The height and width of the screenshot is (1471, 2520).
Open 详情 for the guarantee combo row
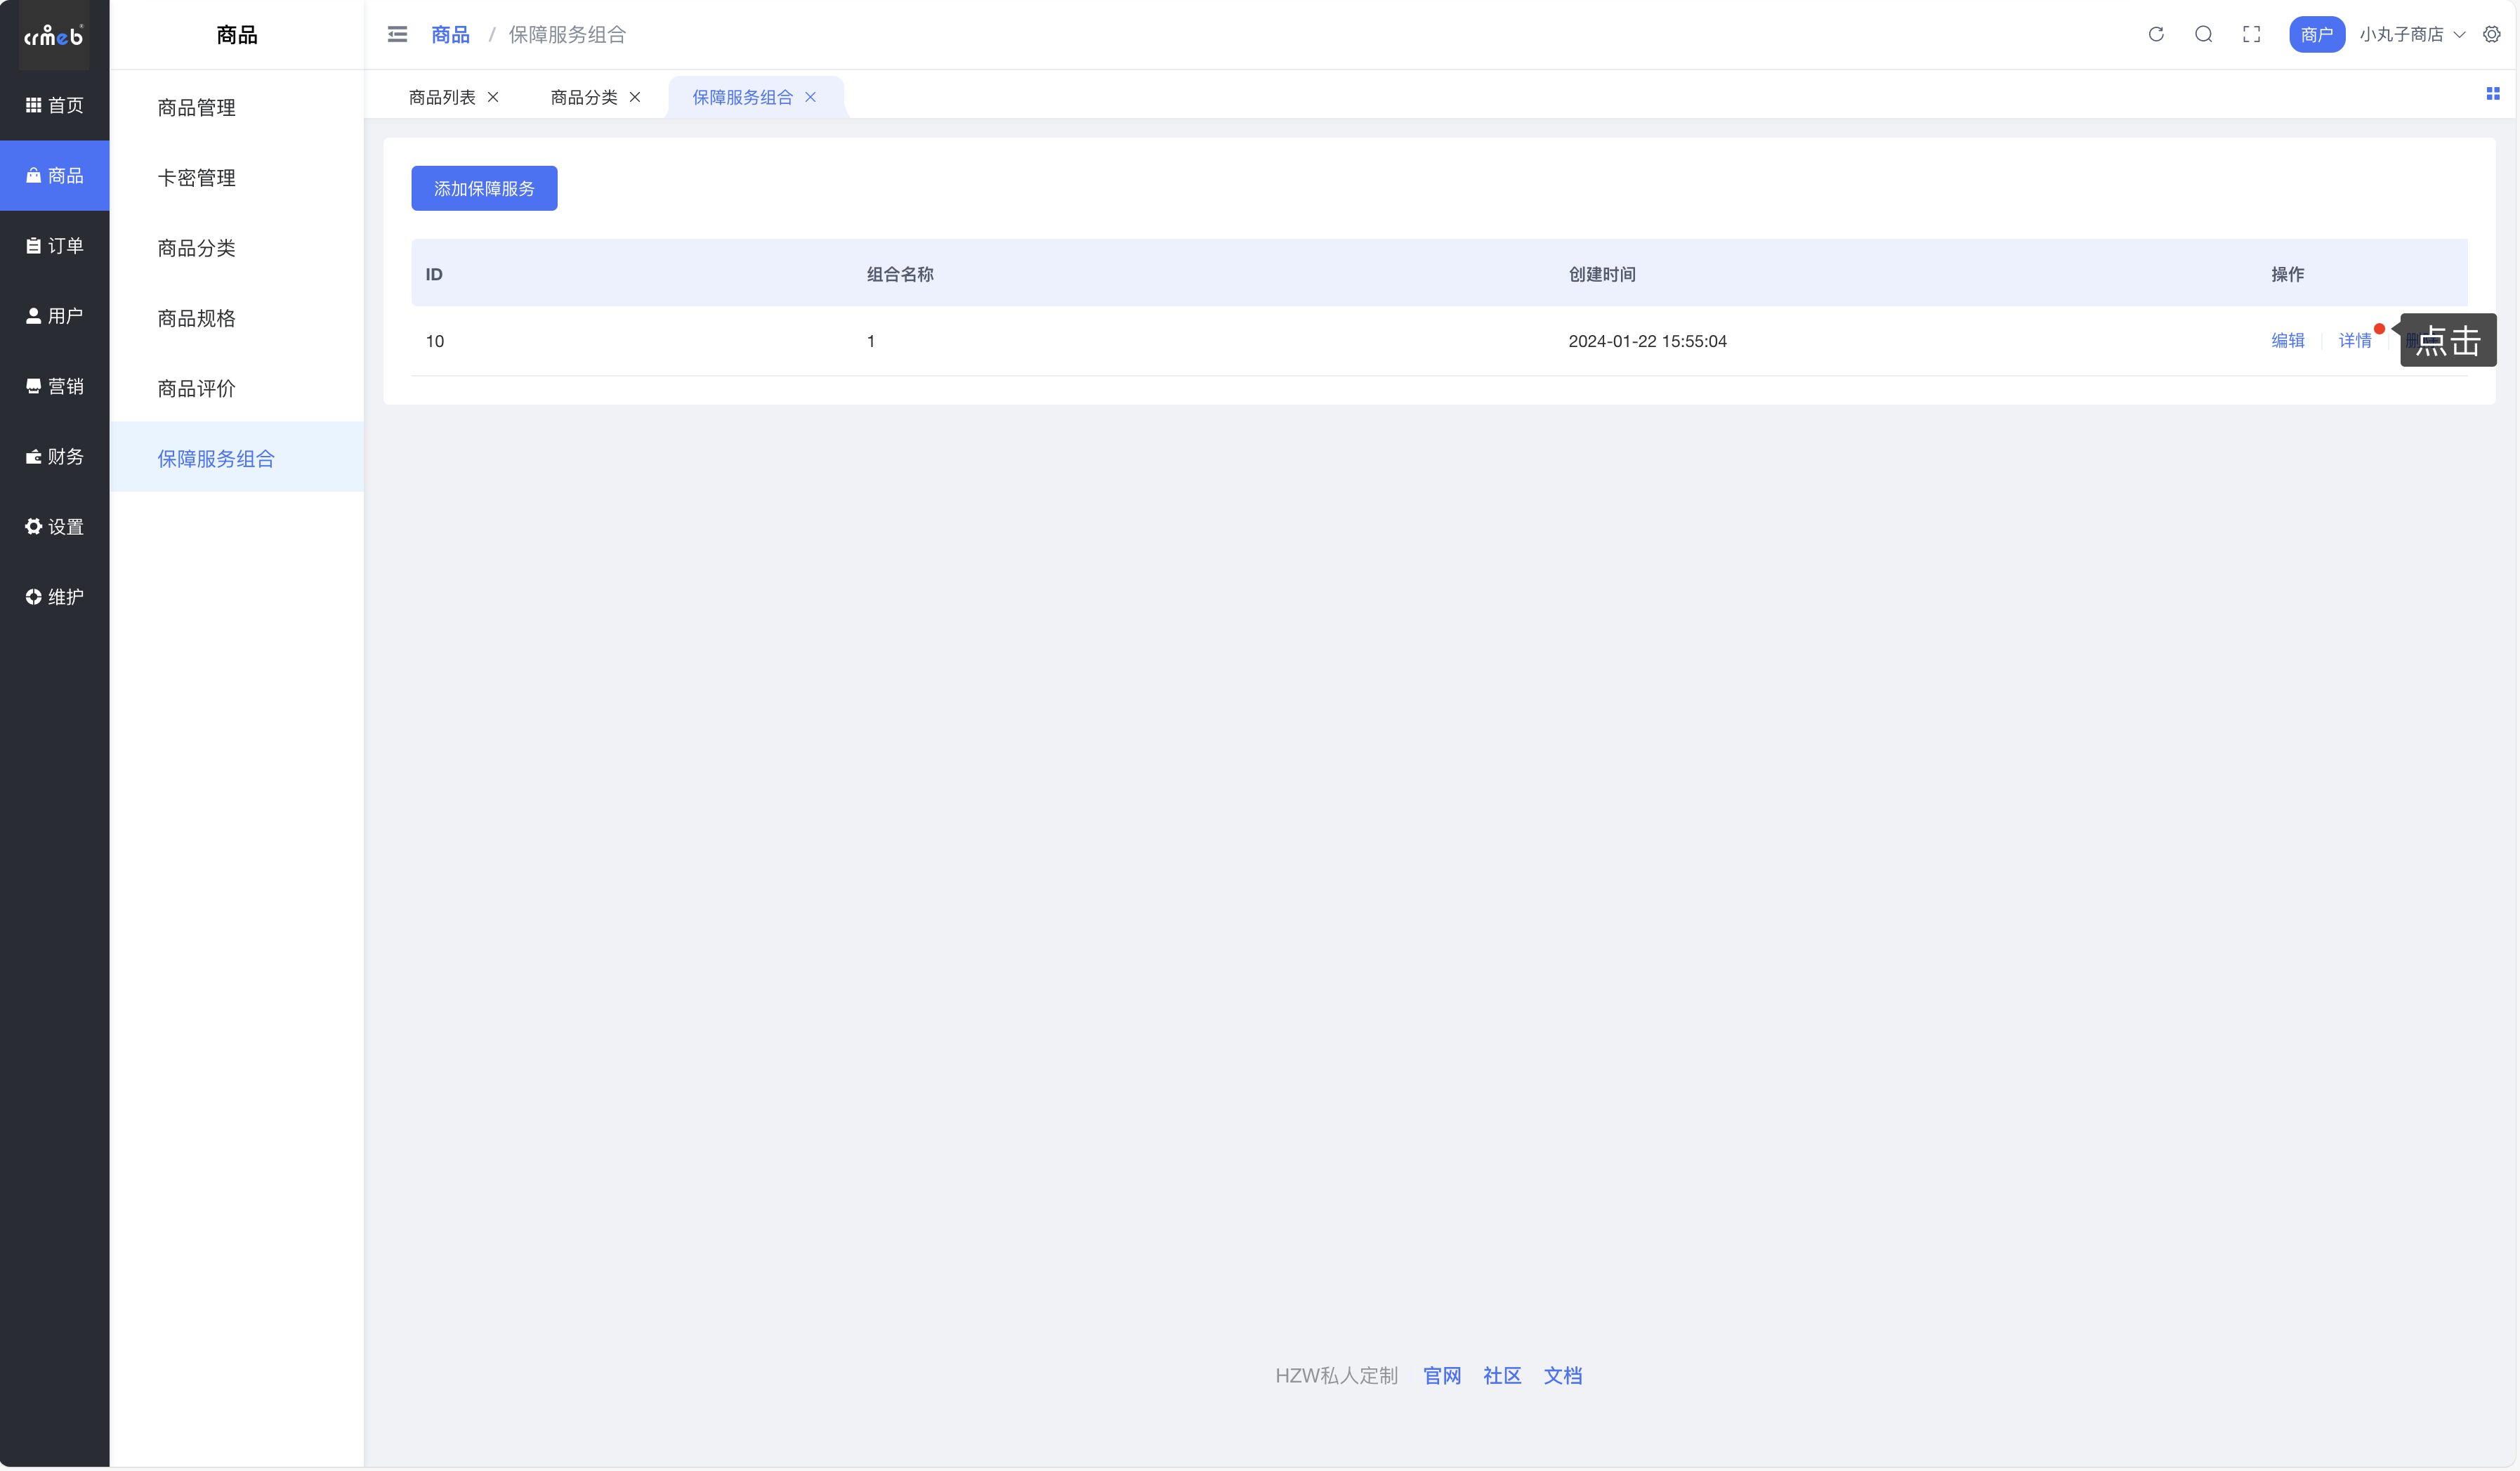(x=2354, y=341)
